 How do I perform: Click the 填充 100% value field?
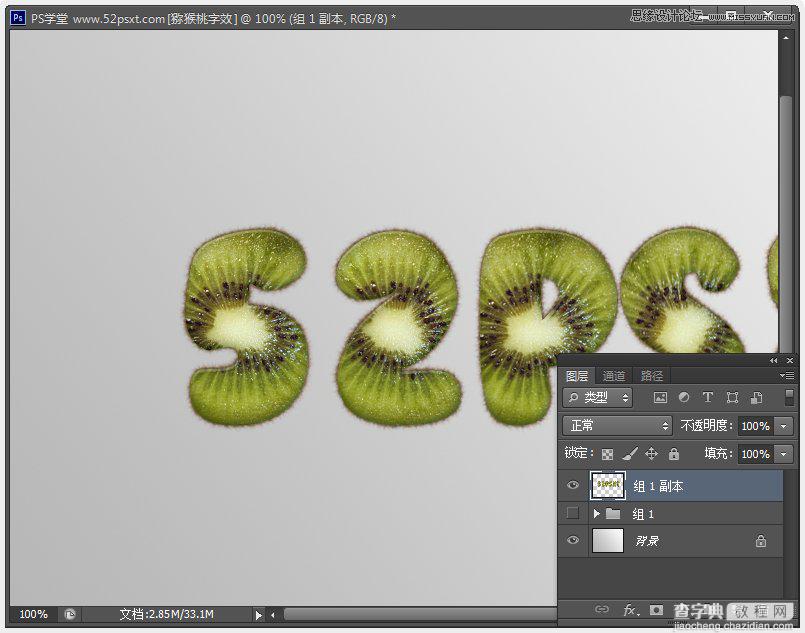(x=756, y=454)
